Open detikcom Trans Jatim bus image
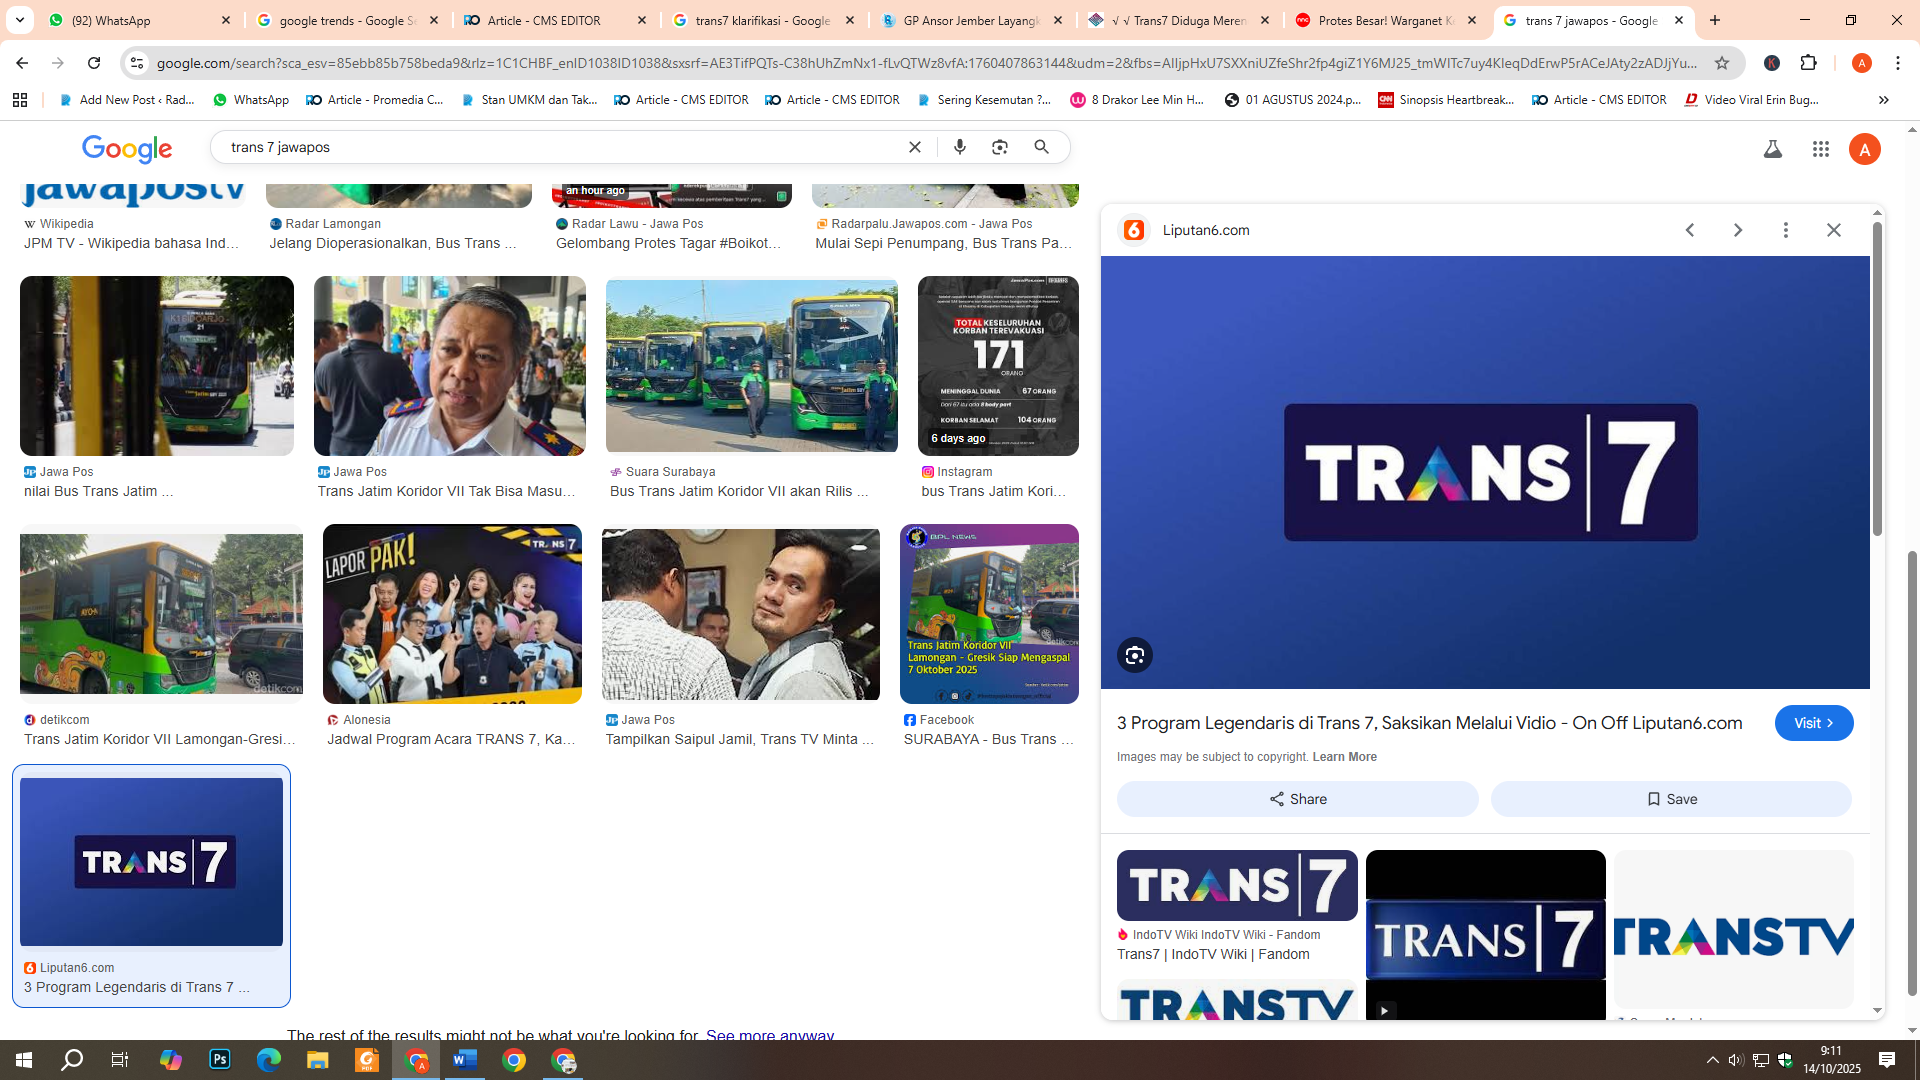The image size is (1920, 1080). point(161,614)
